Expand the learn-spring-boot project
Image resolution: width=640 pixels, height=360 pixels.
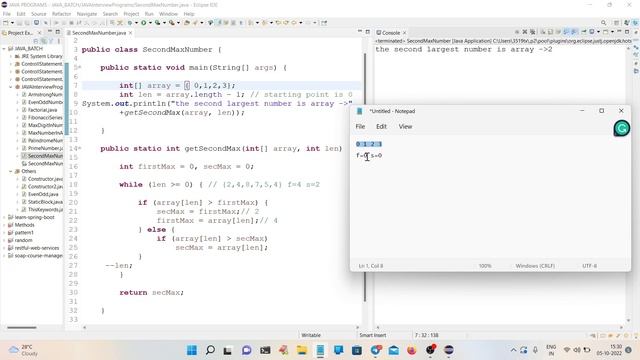point(4,218)
